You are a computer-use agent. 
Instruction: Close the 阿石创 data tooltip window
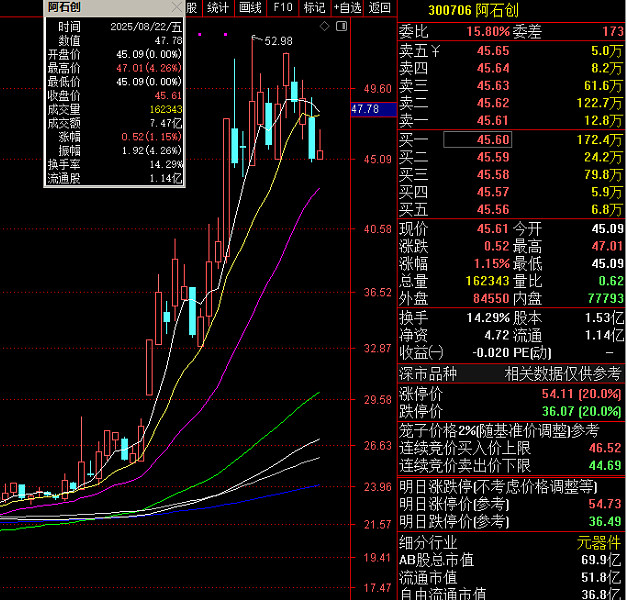pos(177,7)
